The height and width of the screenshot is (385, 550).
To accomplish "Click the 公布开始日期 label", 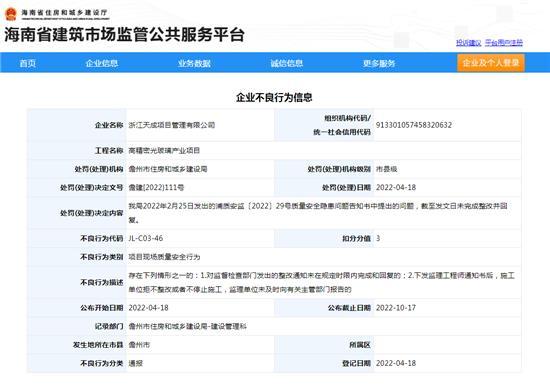I will click(x=102, y=308).
